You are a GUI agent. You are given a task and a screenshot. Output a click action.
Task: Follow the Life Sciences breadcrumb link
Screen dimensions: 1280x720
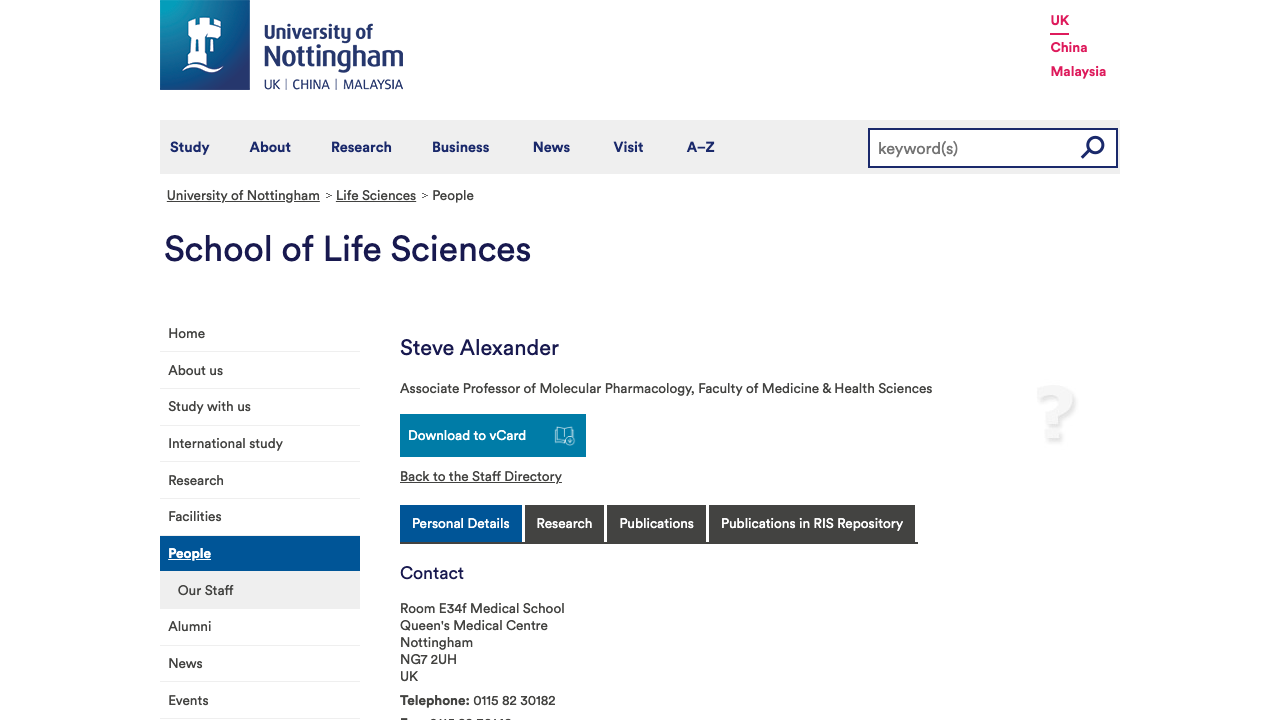coord(375,196)
